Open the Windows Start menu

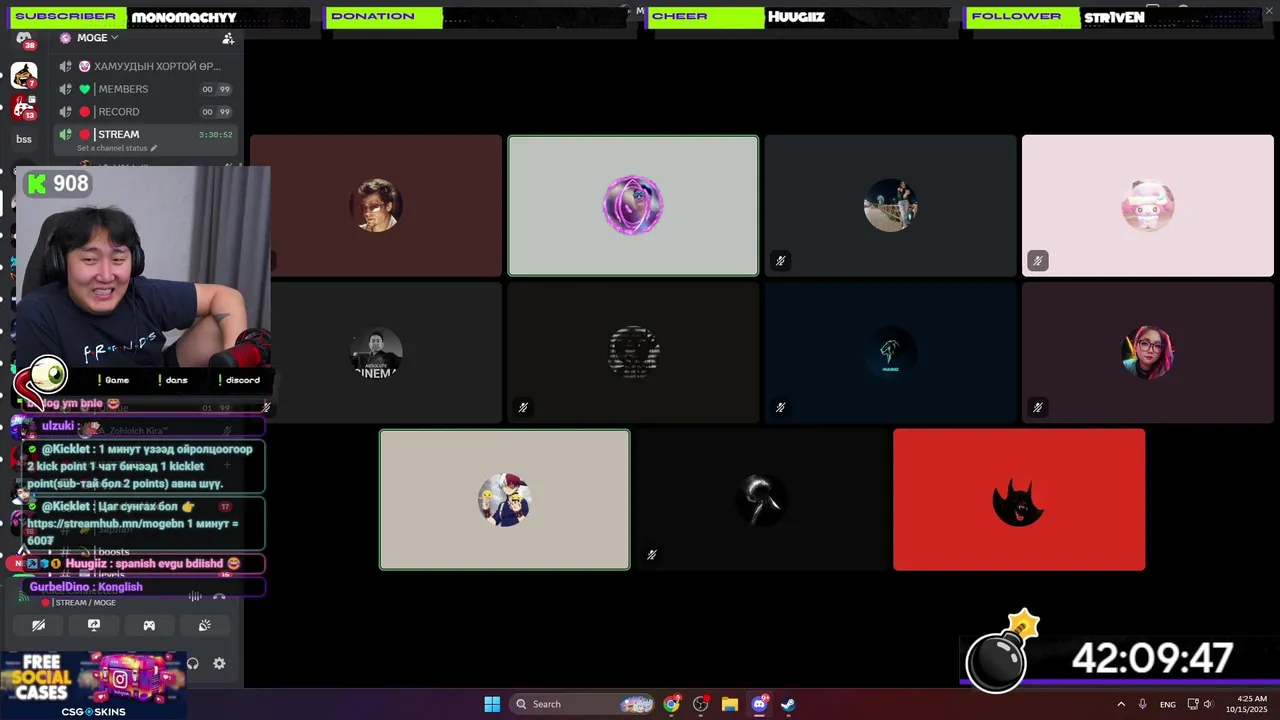pos(492,704)
